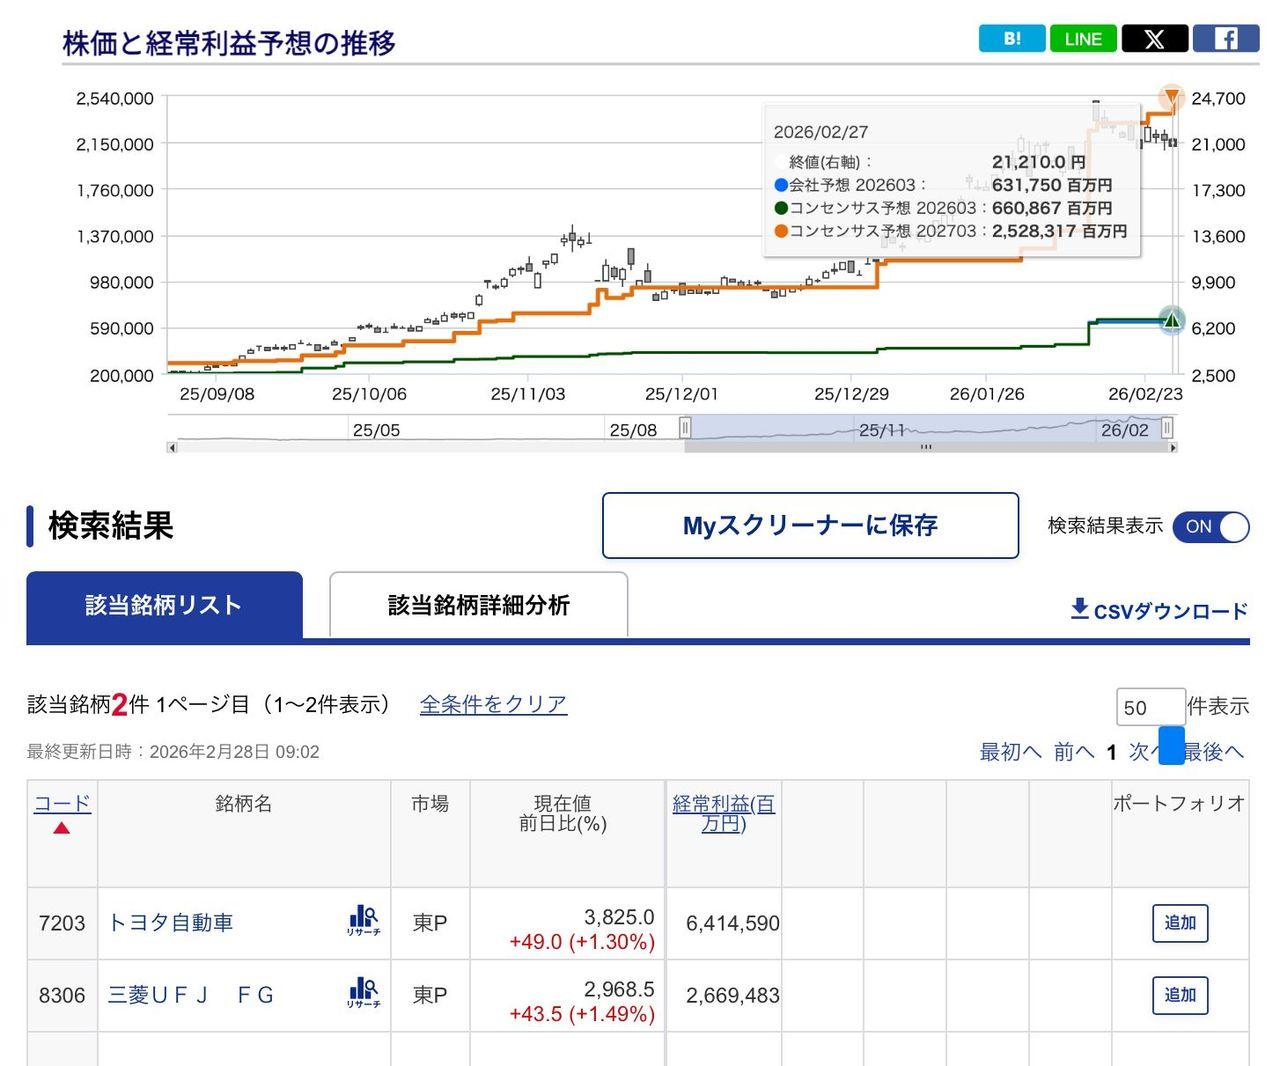The width and height of the screenshot is (1280, 1066).
Task: Sort by コード column header
Action: (62, 804)
